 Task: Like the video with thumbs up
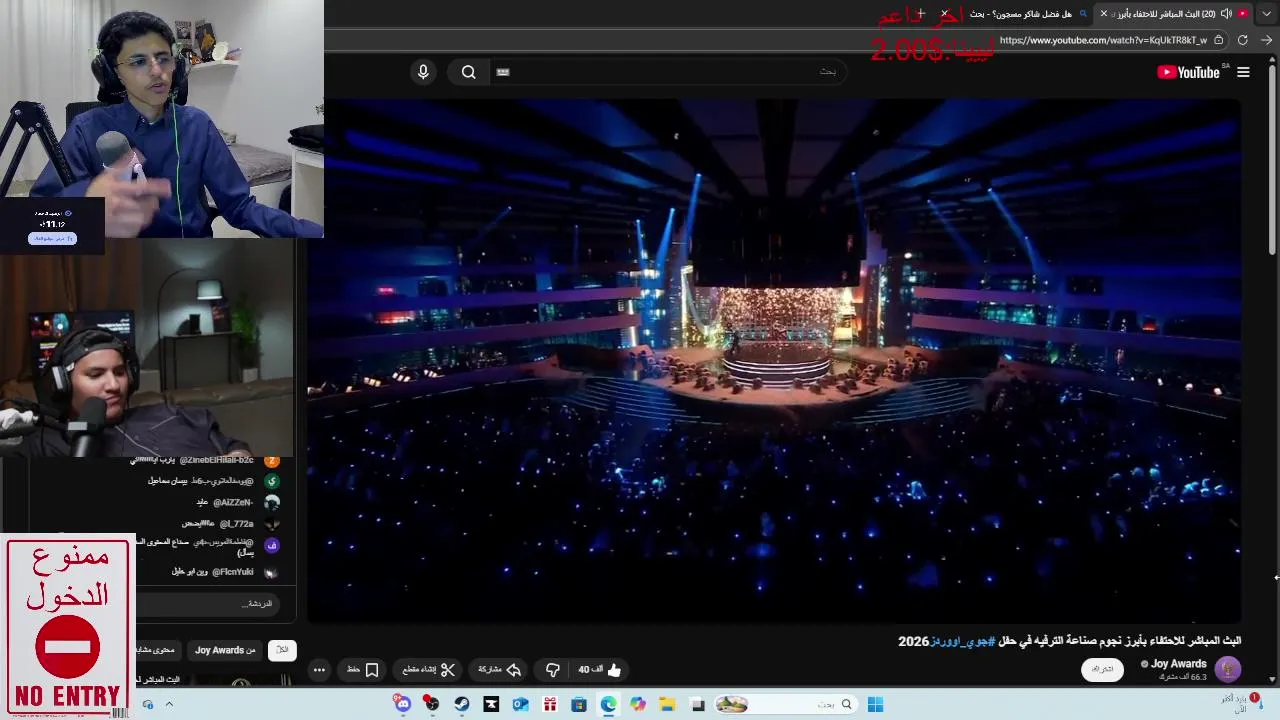pyautogui.click(x=600, y=670)
